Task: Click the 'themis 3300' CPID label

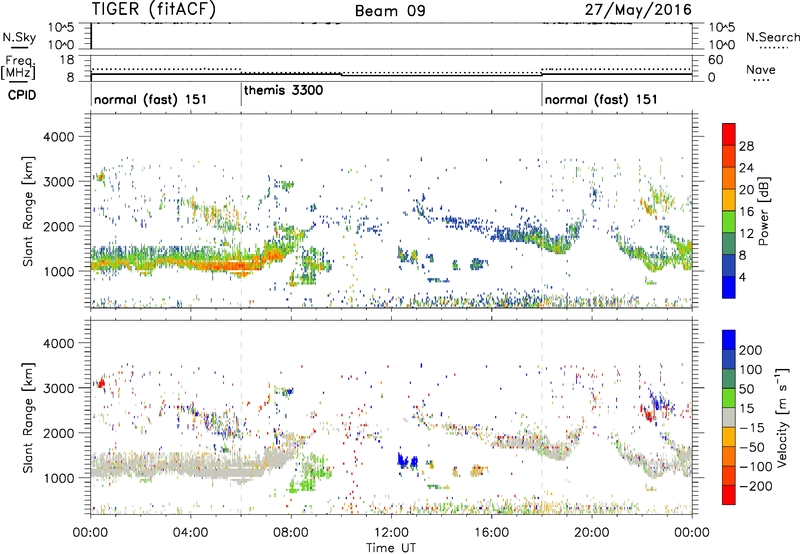Action: click(x=284, y=90)
